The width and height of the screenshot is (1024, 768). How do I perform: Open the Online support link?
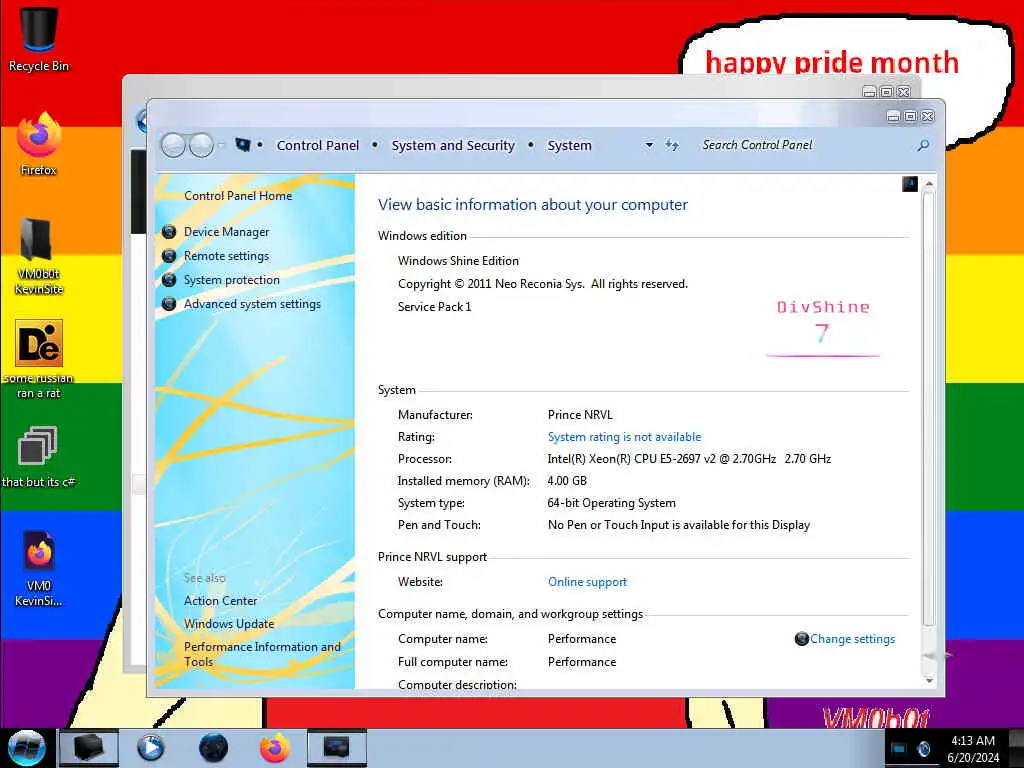point(587,582)
